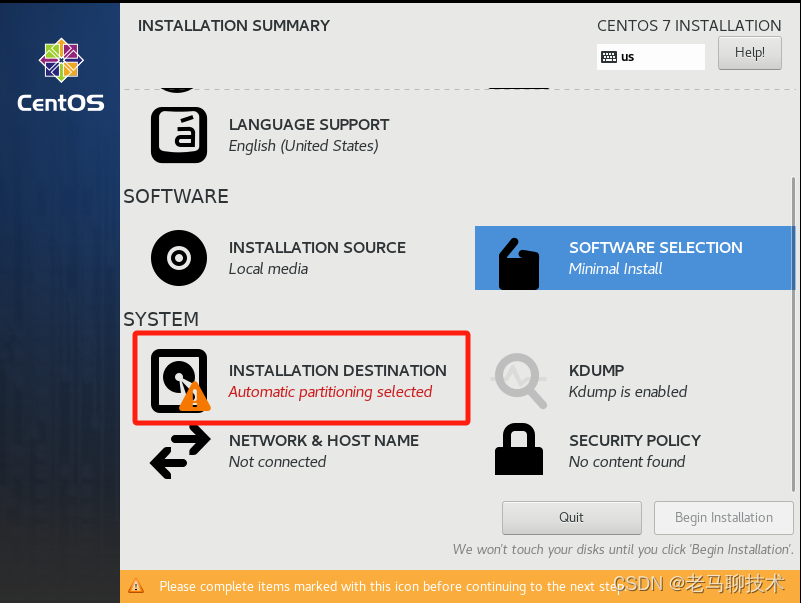Viewport: 801px width, 603px height.
Task: Open the 'INSTALLATION SOURCE' title
Action: (317, 247)
